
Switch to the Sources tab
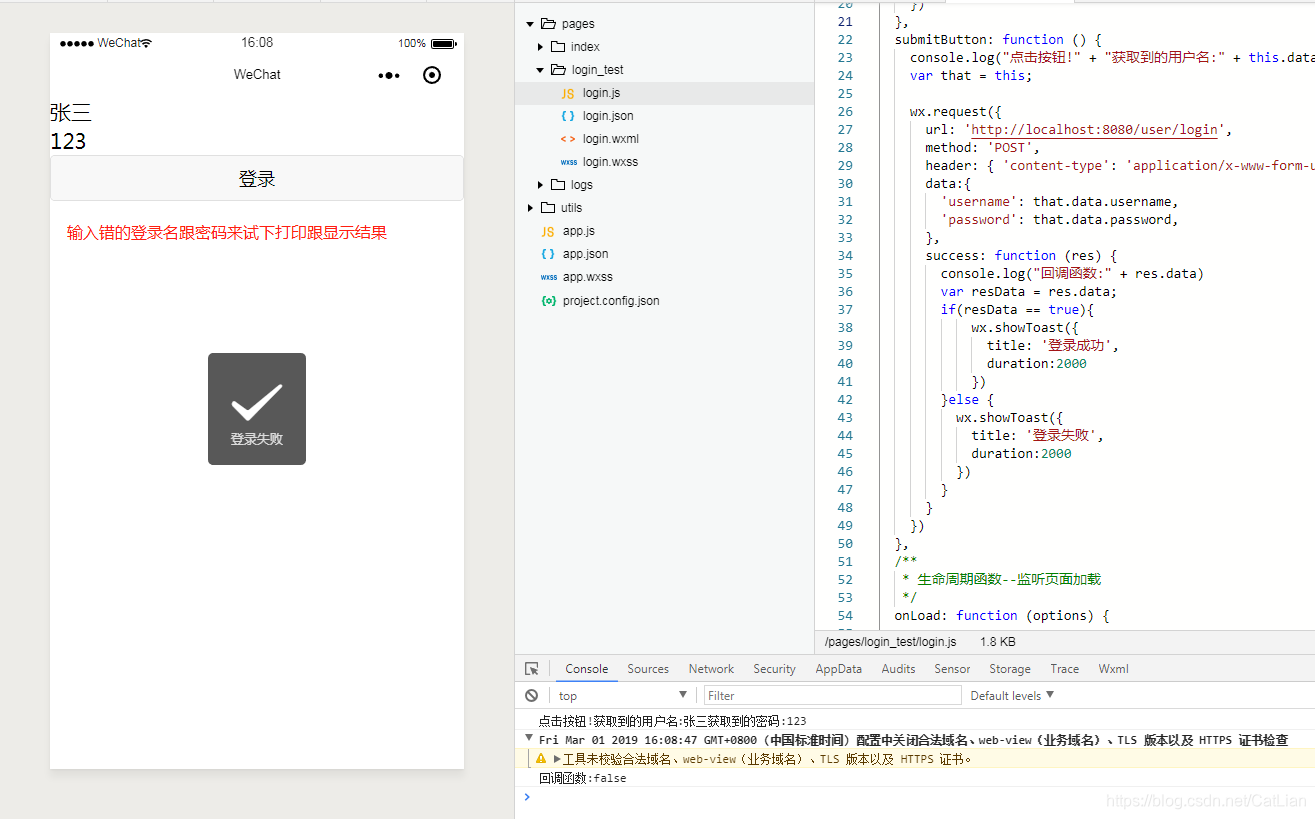tap(648, 669)
